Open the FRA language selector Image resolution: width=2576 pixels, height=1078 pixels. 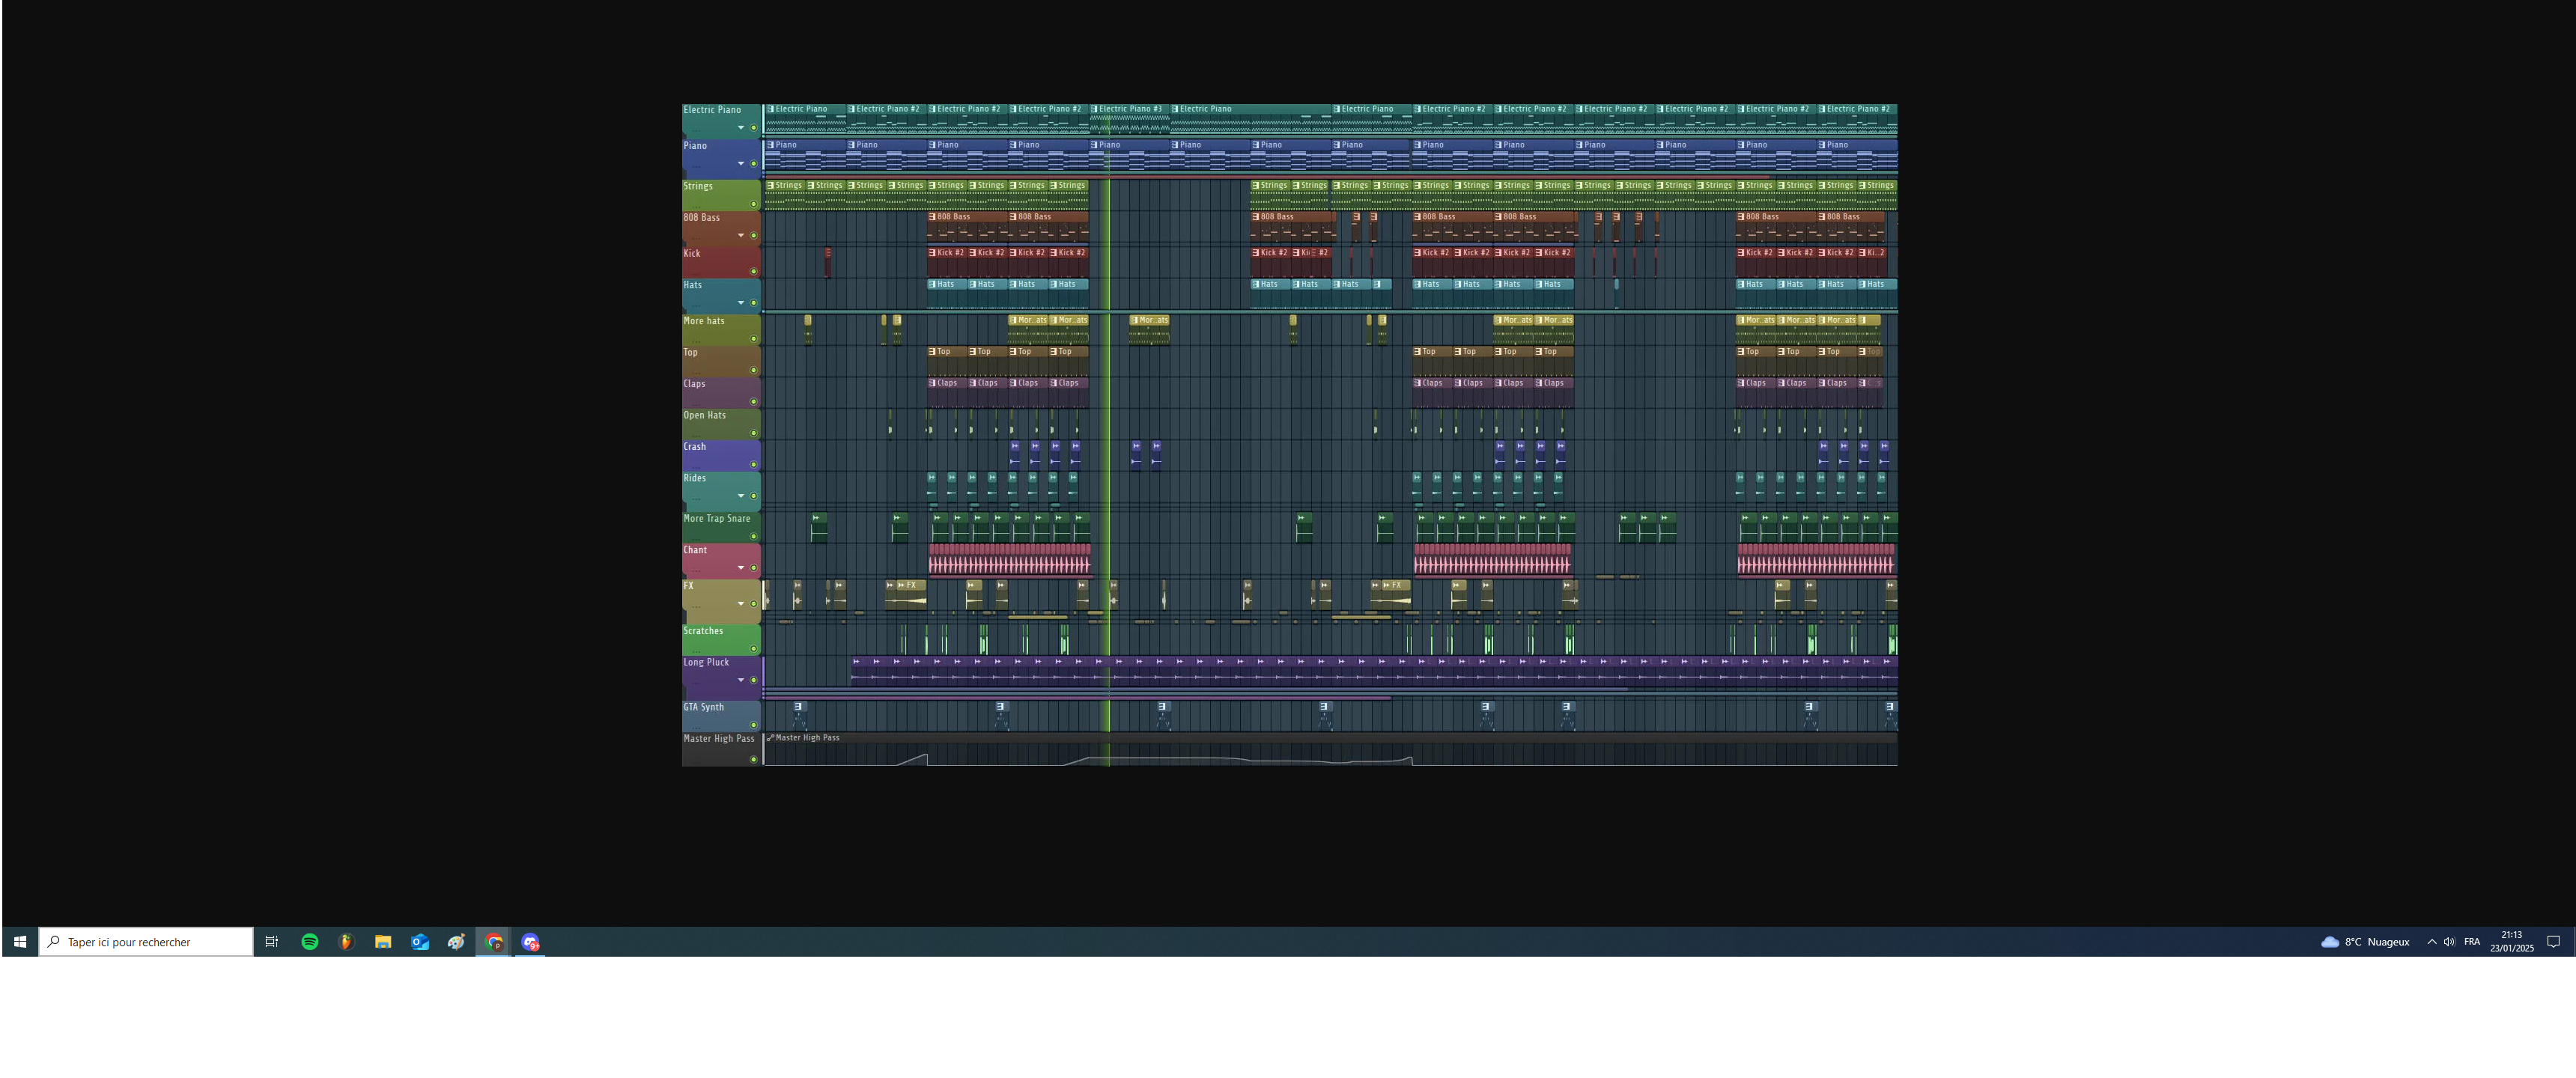coord(2472,942)
